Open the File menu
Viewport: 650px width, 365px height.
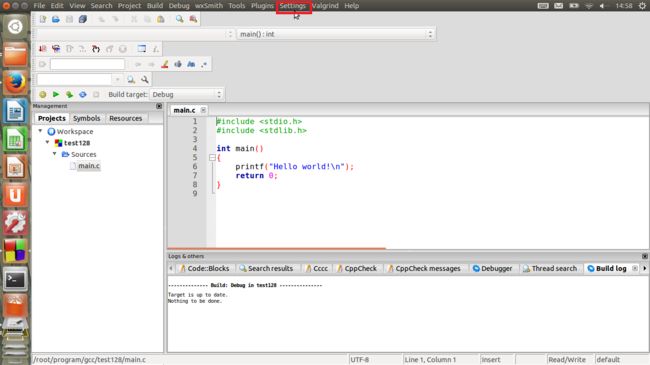tap(39, 6)
